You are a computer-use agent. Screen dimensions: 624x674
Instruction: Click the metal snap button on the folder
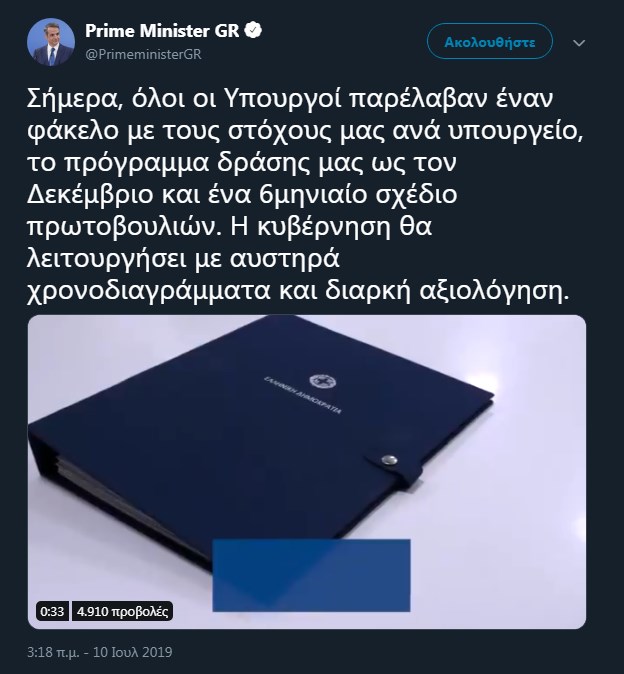(x=389, y=460)
